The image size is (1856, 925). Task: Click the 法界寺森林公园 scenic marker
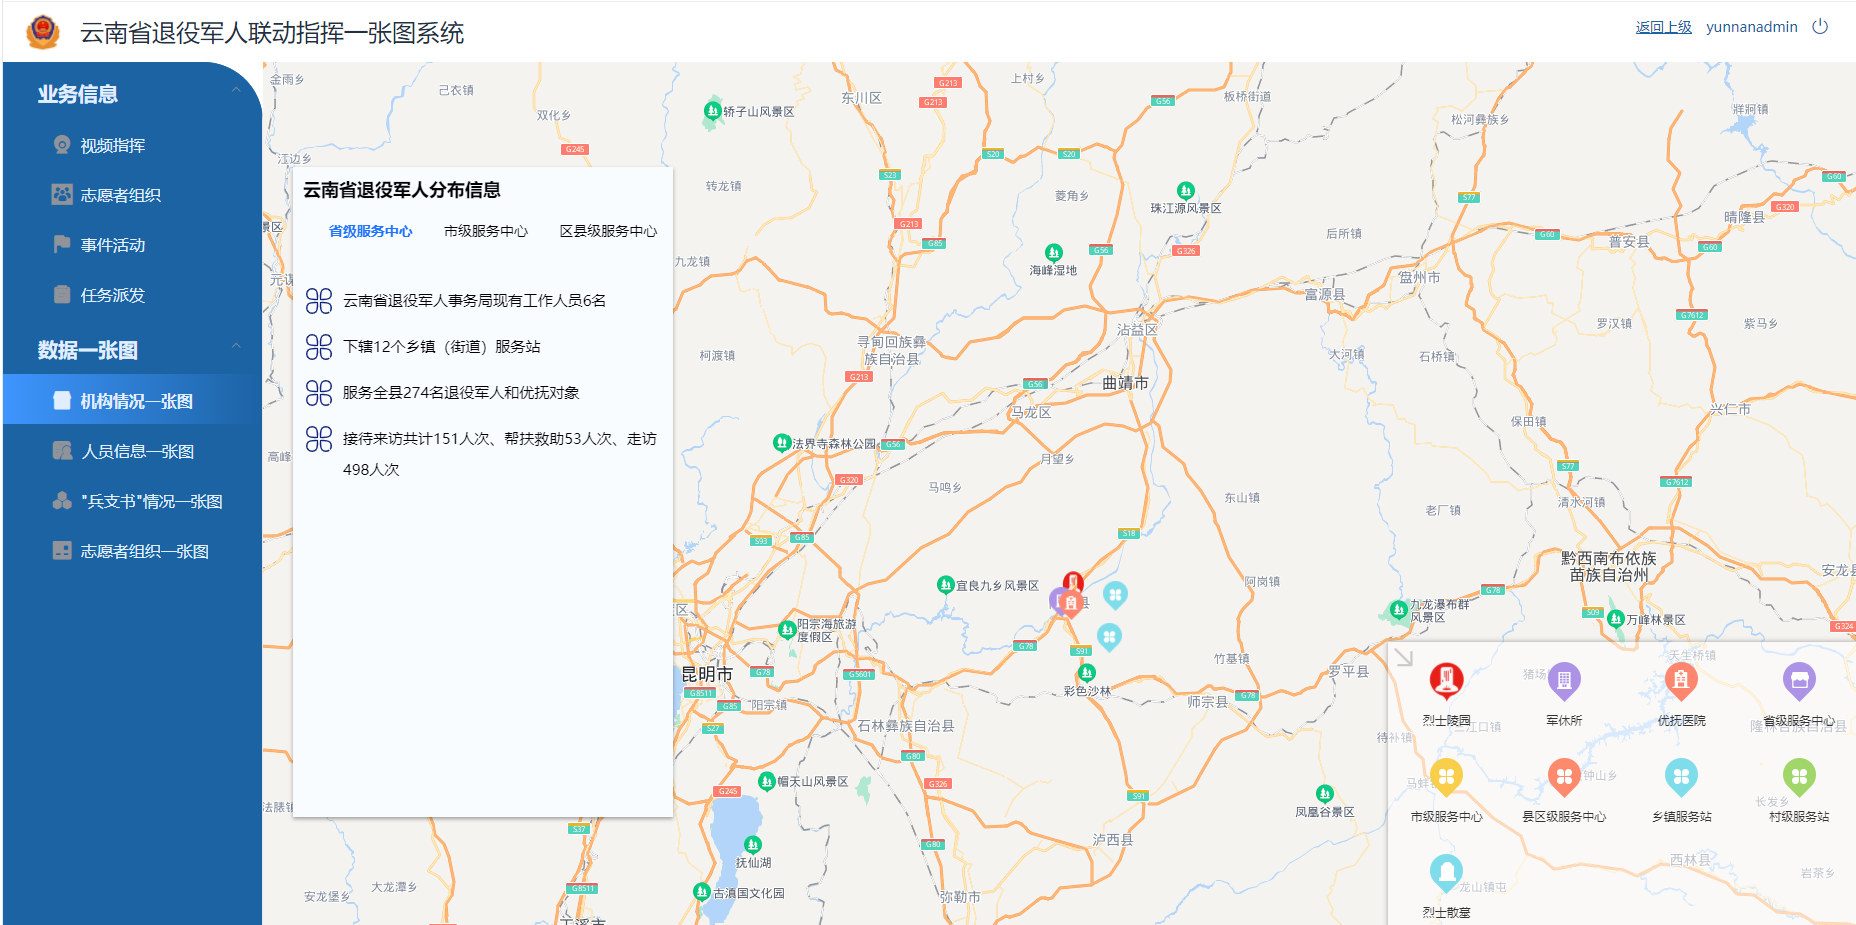pyautogui.click(x=782, y=442)
